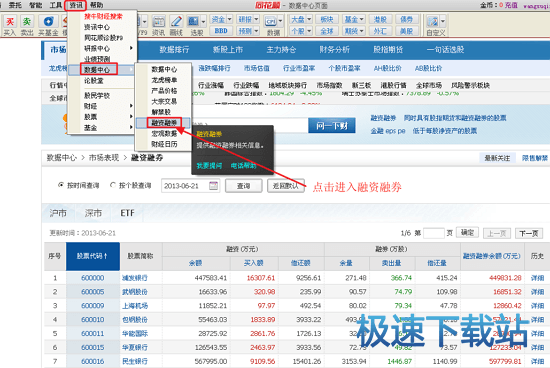Open the dropdown arrow next to 选股

203,21
